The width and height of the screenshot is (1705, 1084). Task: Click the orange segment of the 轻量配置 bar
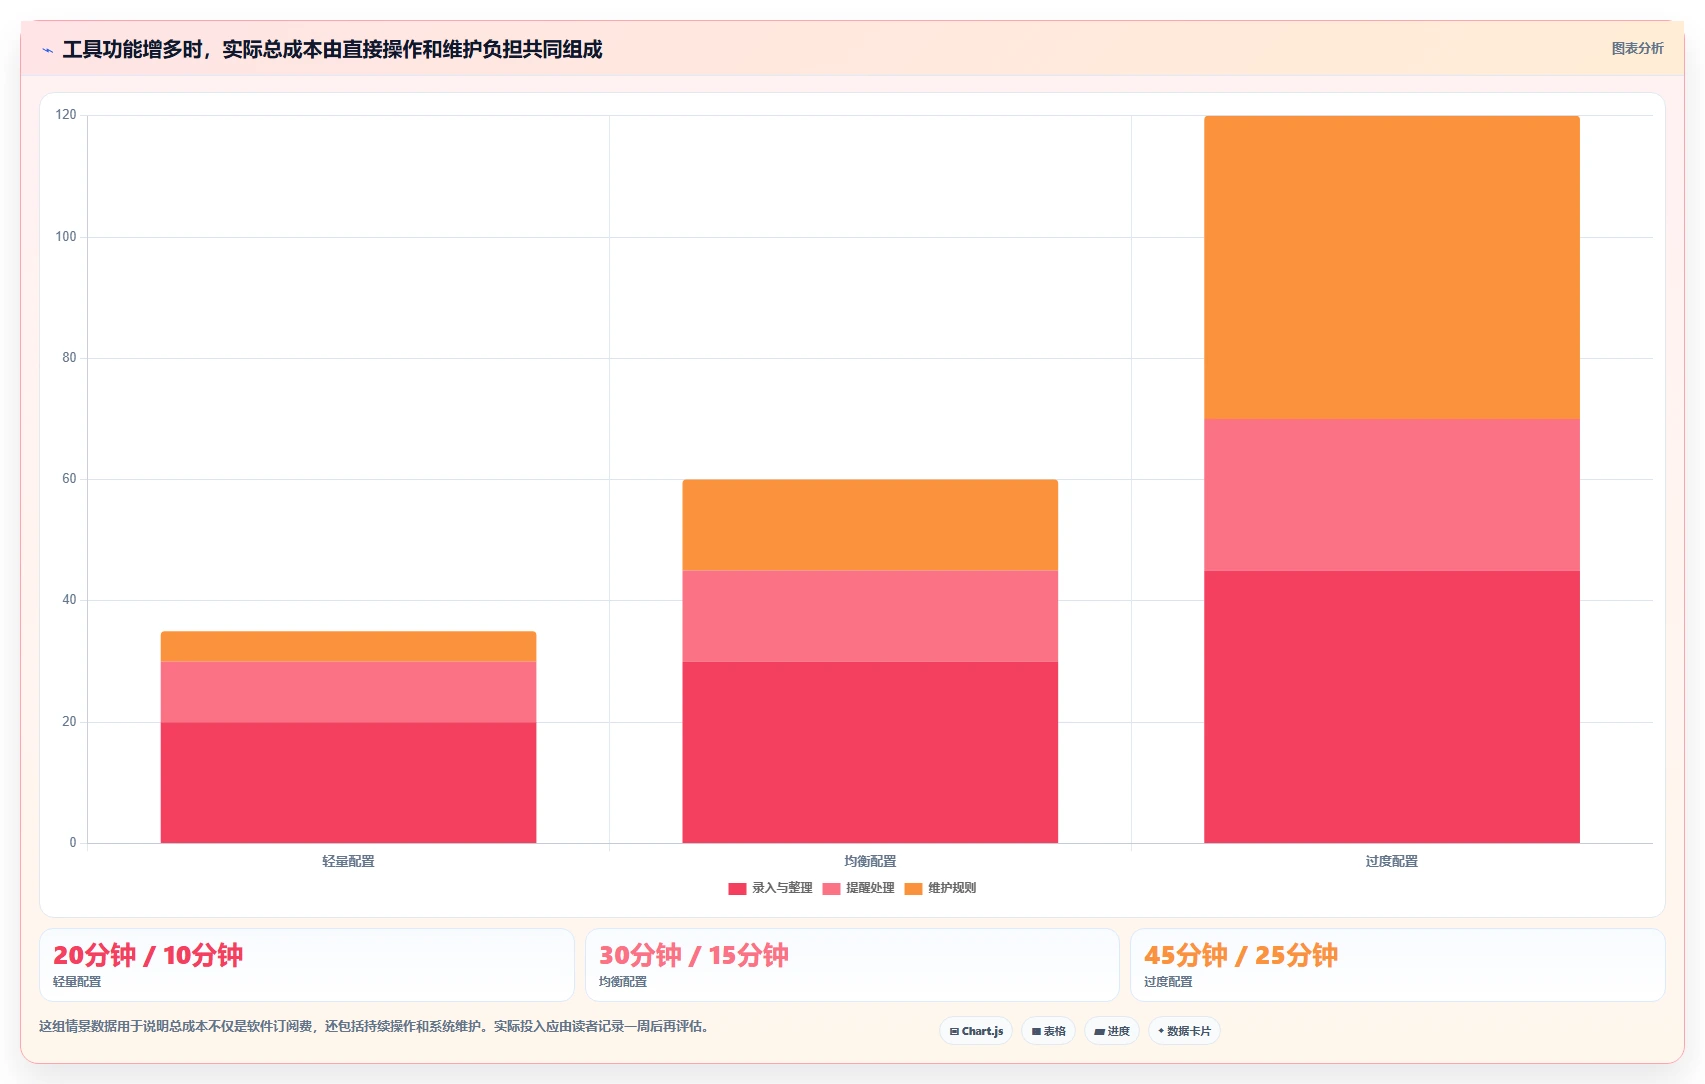point(348,646)
